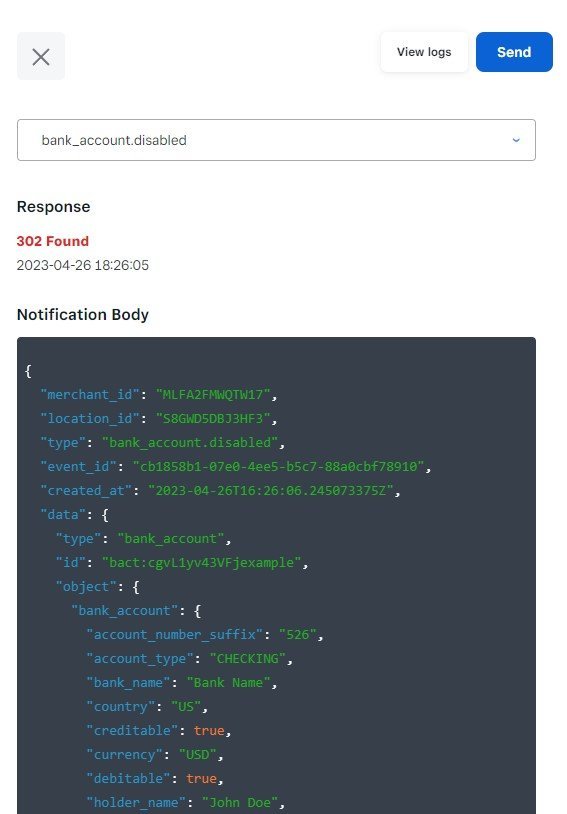The image size is (567, 814).
Task: Click the merchant_id value MLFA2FMWQTW17
Action: [x=213, y=395]
